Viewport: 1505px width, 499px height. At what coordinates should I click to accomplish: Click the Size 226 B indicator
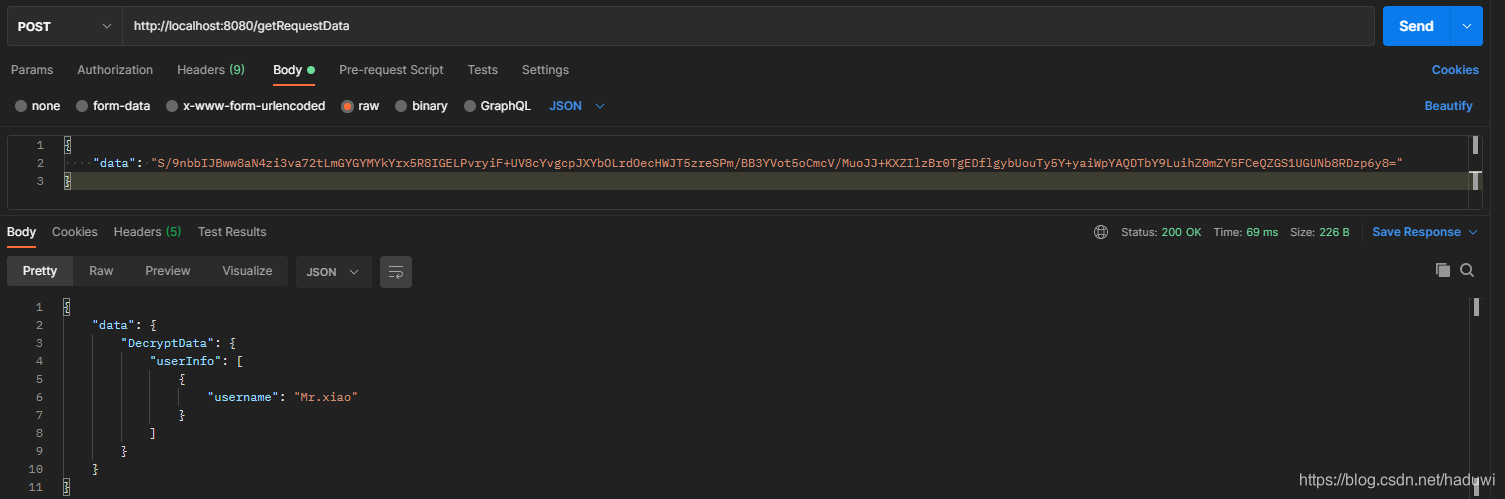click(x=1320, y=232)
